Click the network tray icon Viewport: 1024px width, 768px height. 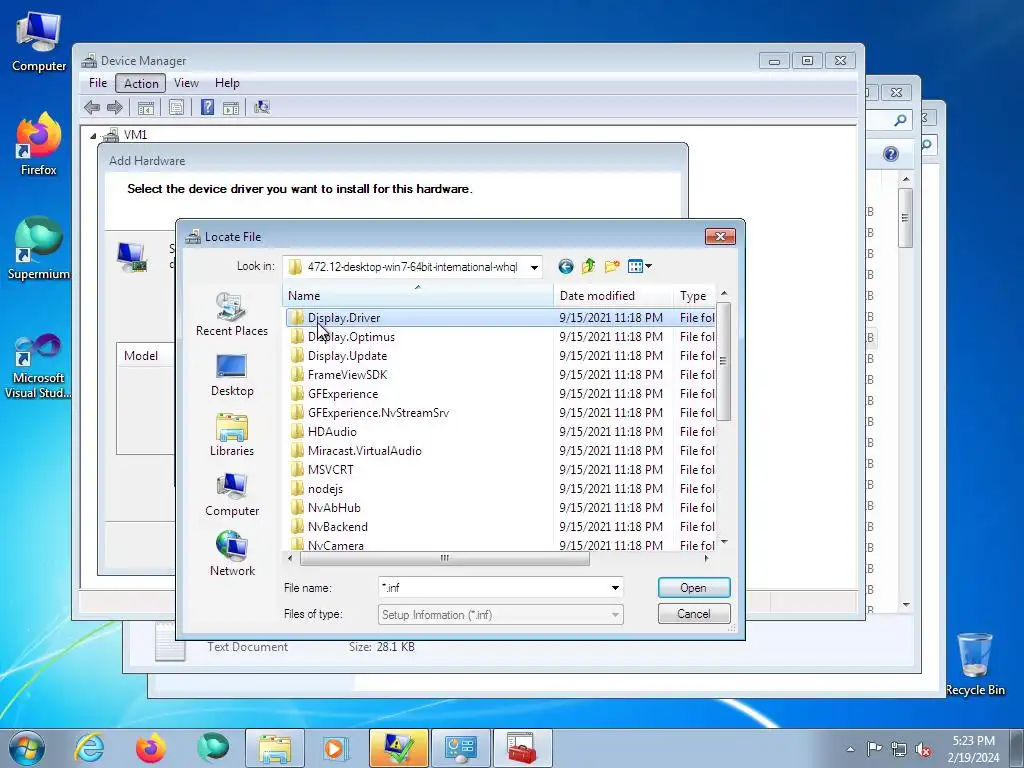(899, 749)
